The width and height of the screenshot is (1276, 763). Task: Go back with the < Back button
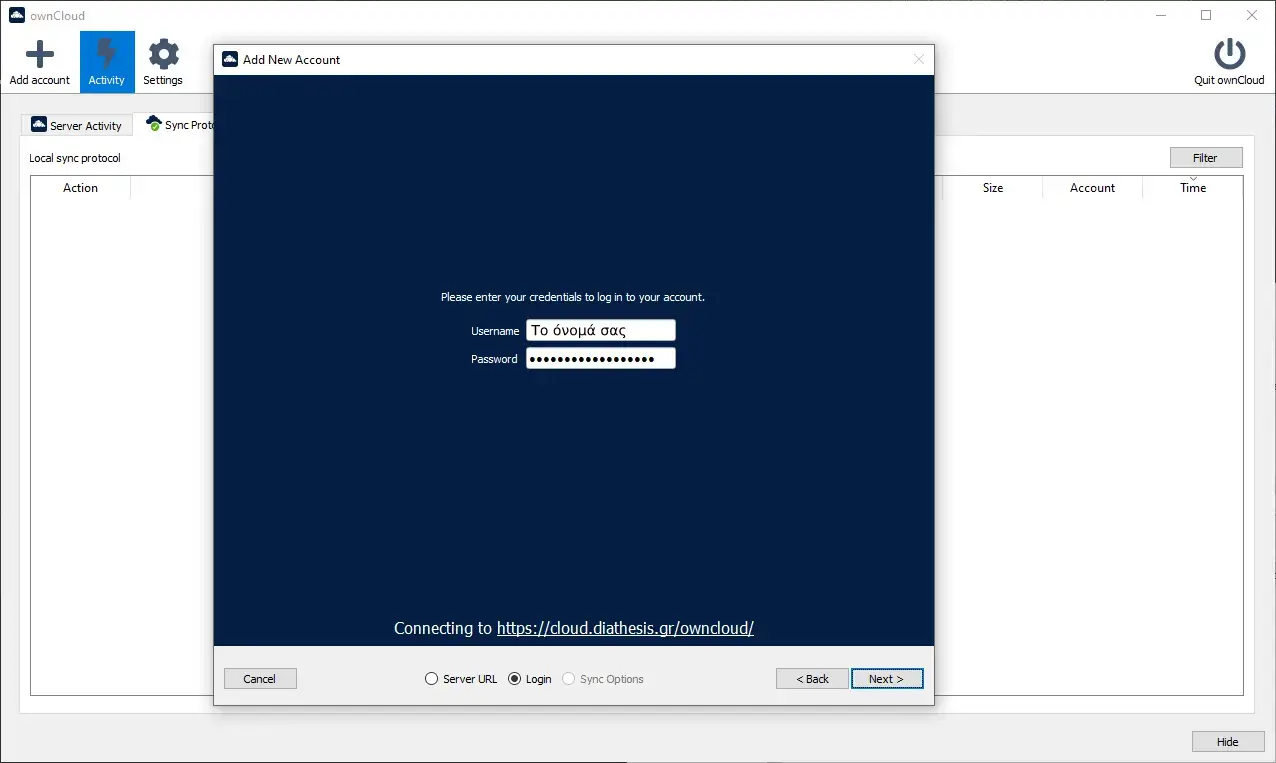[812, 679]
